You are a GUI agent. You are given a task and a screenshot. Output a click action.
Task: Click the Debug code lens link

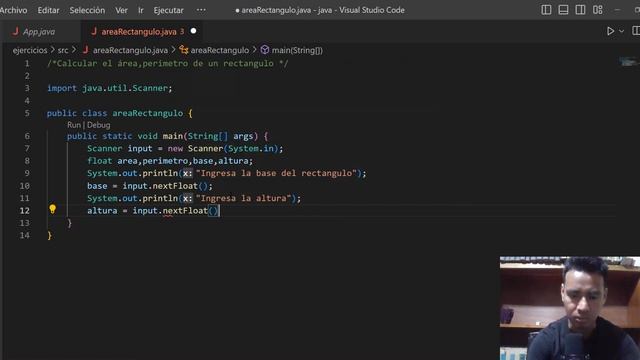98,125
